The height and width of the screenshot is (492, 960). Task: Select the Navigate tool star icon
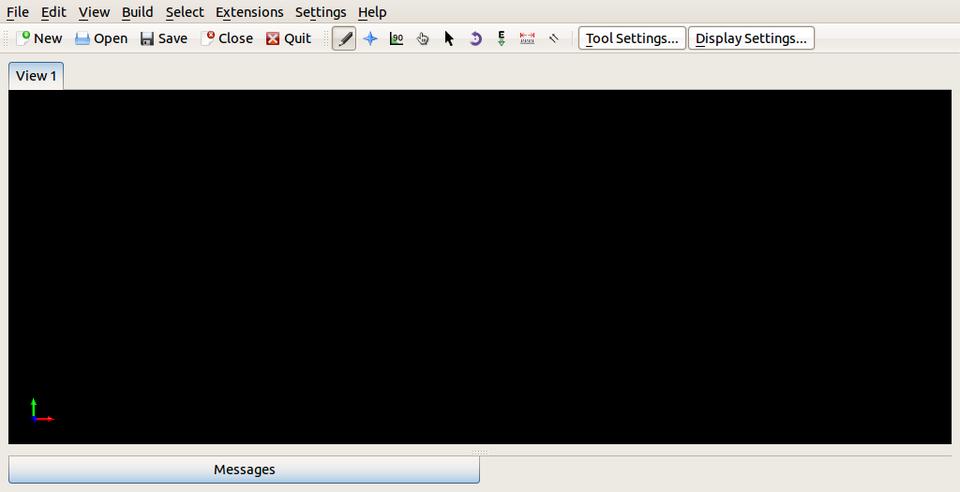pyautogui.click(x=370, y=39)
